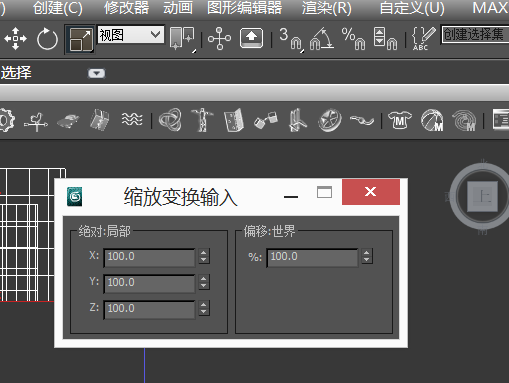The image size is (509, 383).
Task: Click the X field spinner arrows
Action: (204, 256)
